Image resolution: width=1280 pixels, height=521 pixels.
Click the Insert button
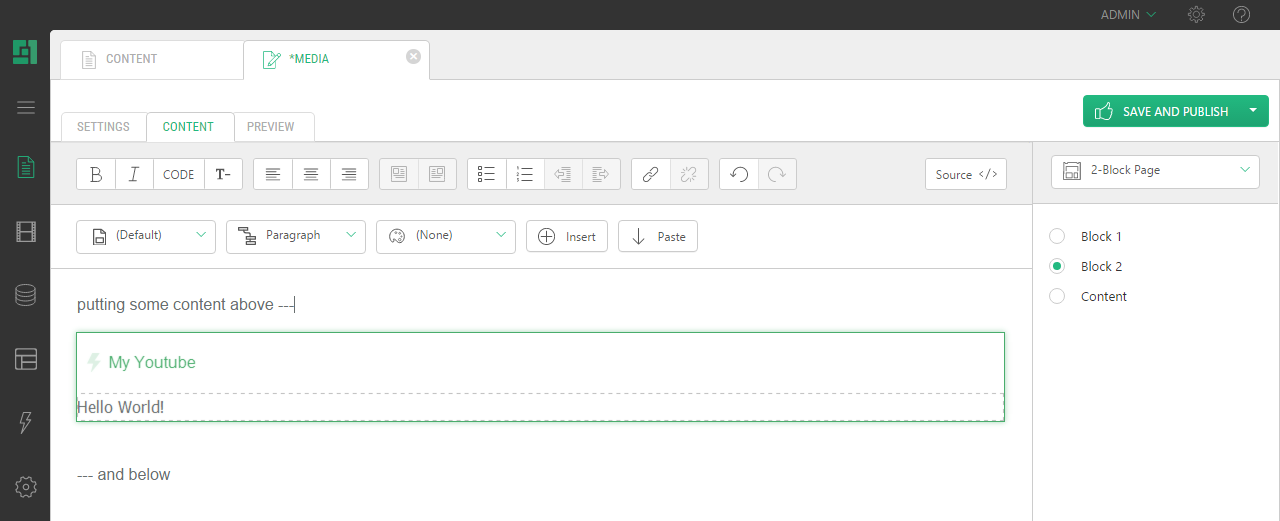coord(567,236)
